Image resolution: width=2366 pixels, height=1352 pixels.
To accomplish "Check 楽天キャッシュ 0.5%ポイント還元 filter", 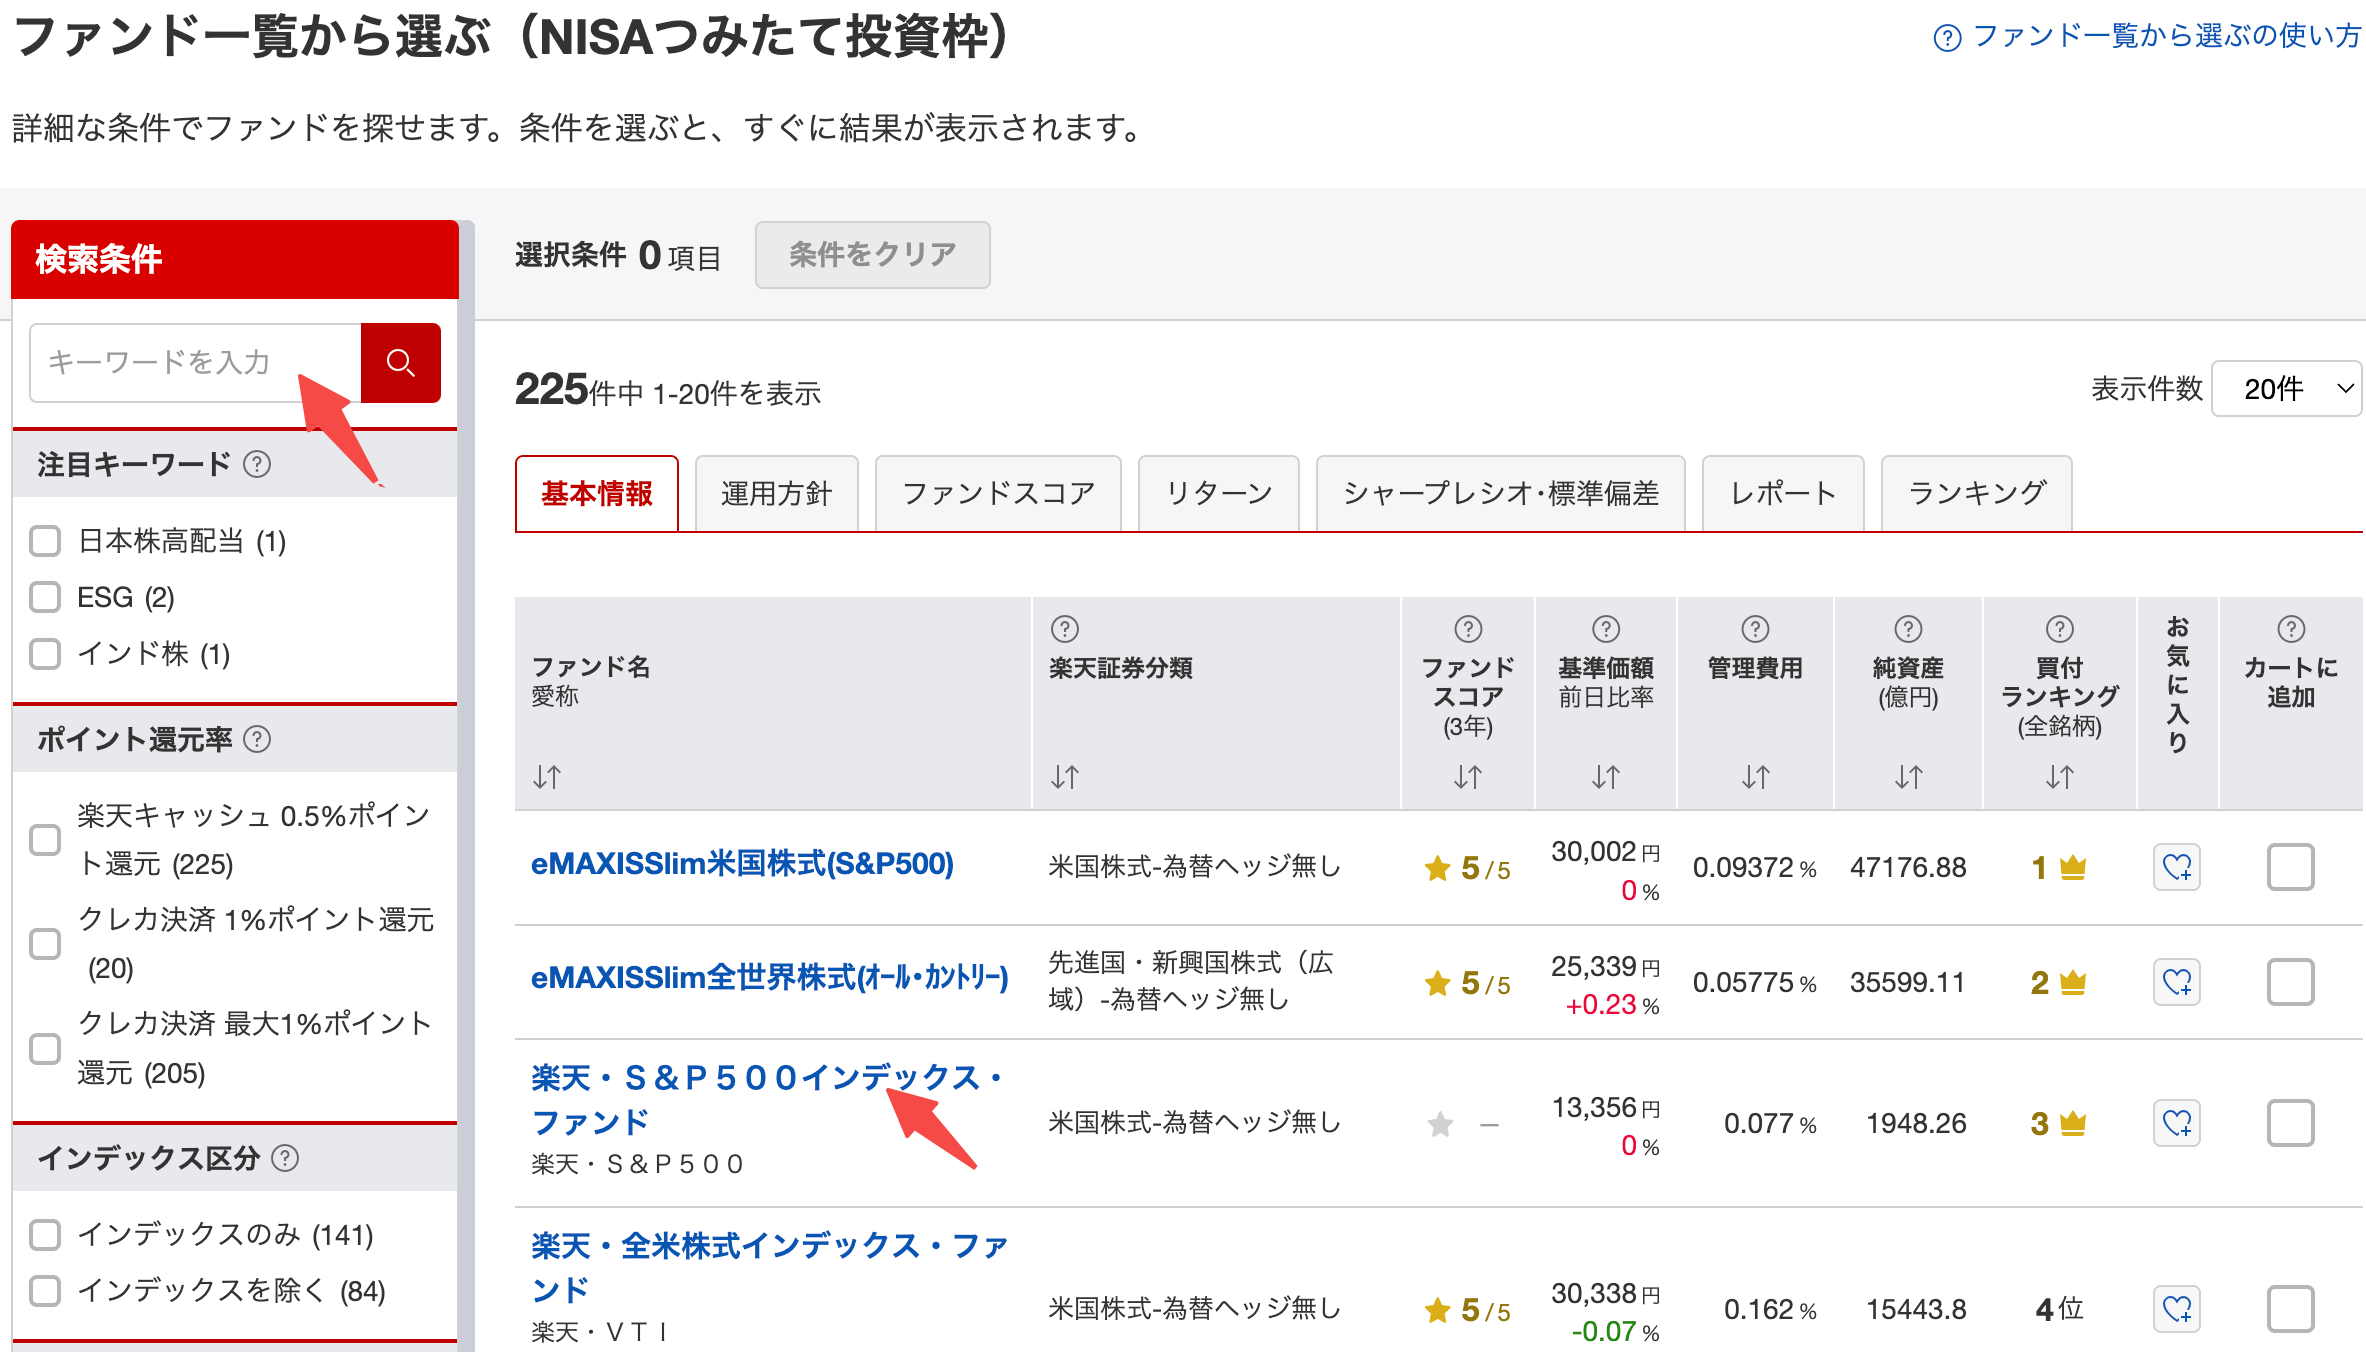I will point(45,840).
